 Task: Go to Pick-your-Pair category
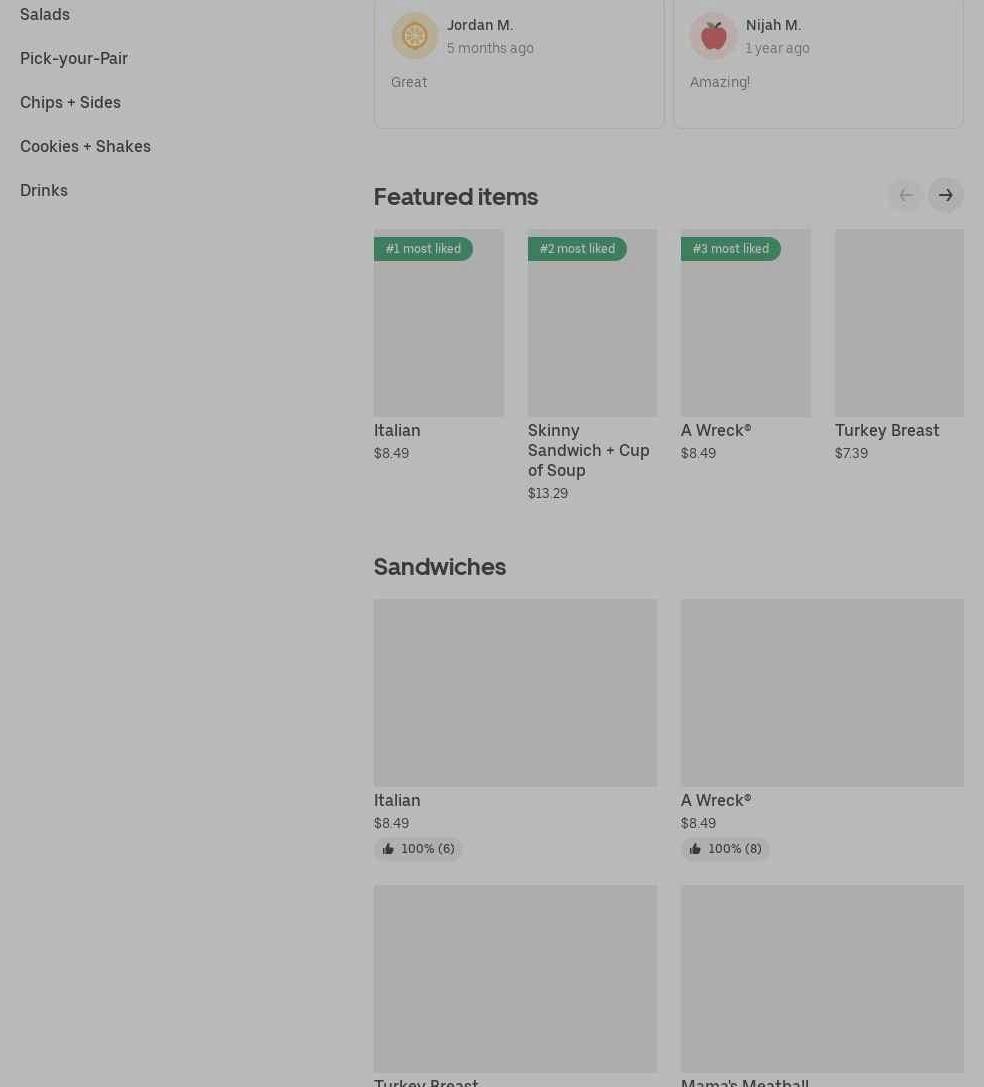74,58
